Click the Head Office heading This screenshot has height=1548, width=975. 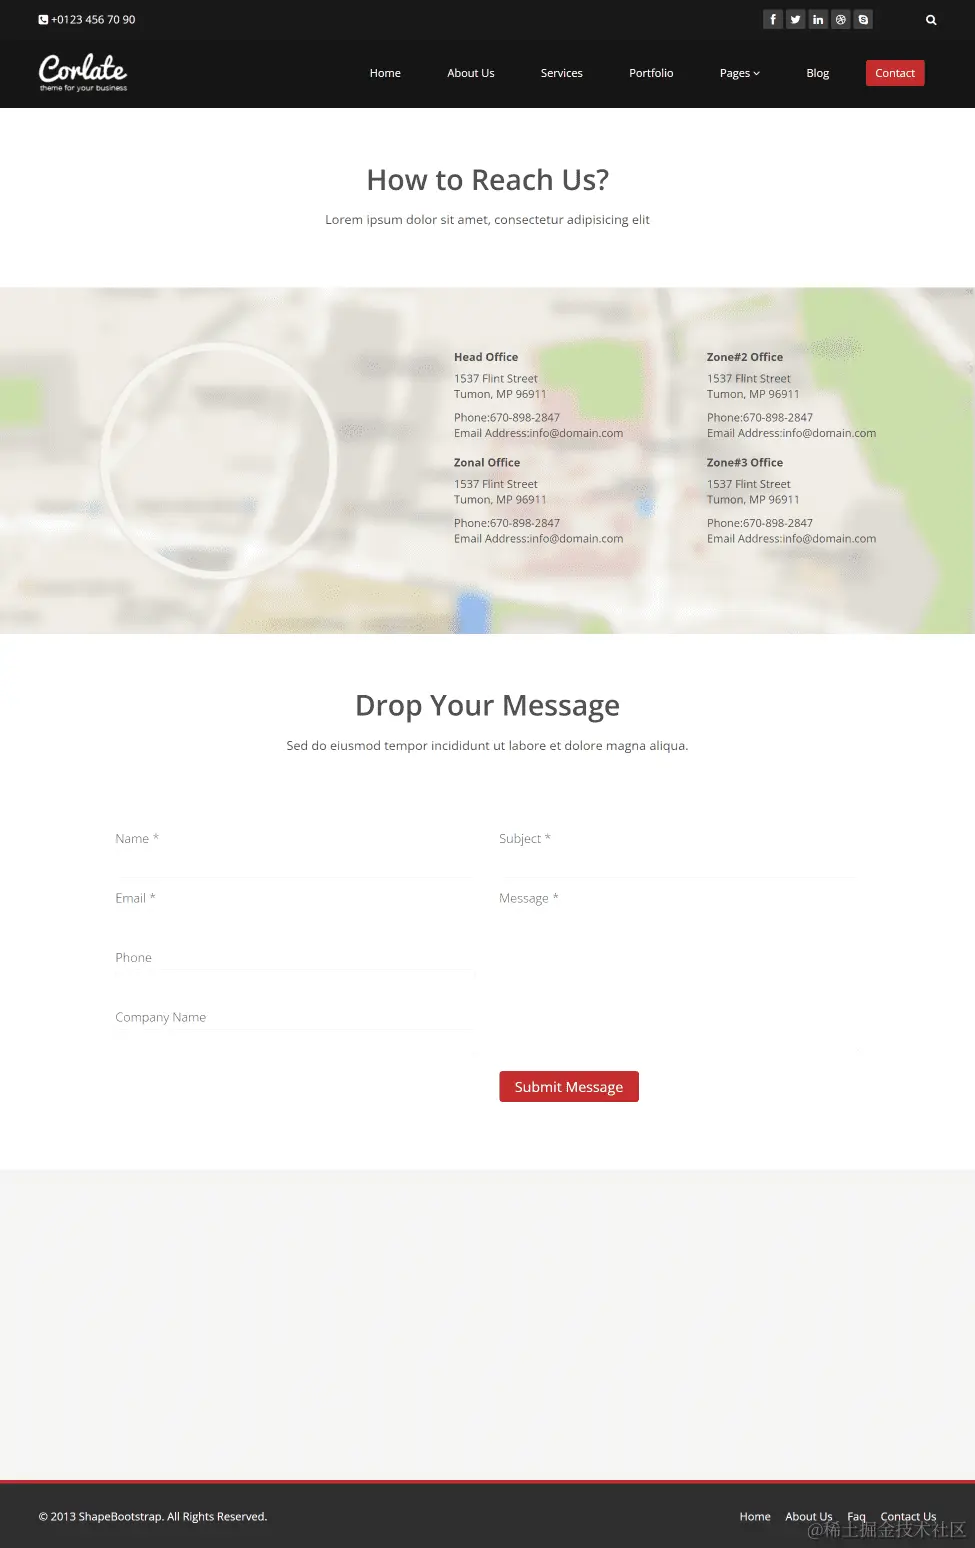click(x=486, y=357)
